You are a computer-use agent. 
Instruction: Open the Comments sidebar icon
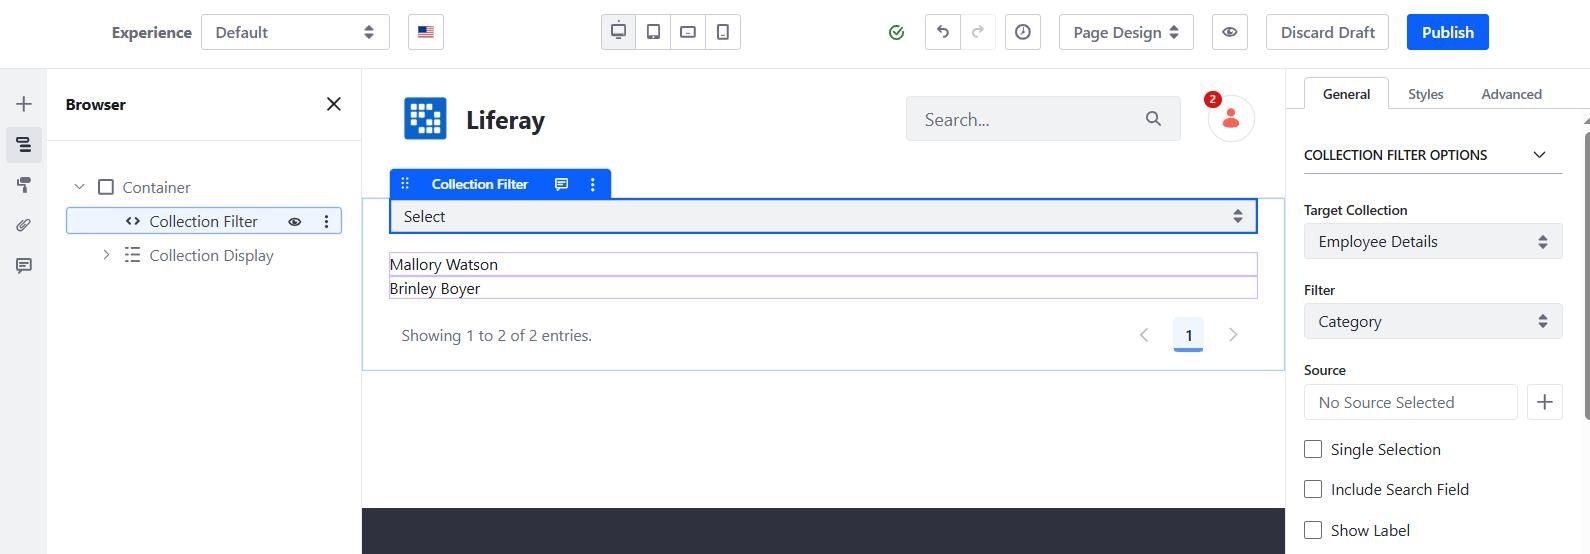click(x=24, y=265)
